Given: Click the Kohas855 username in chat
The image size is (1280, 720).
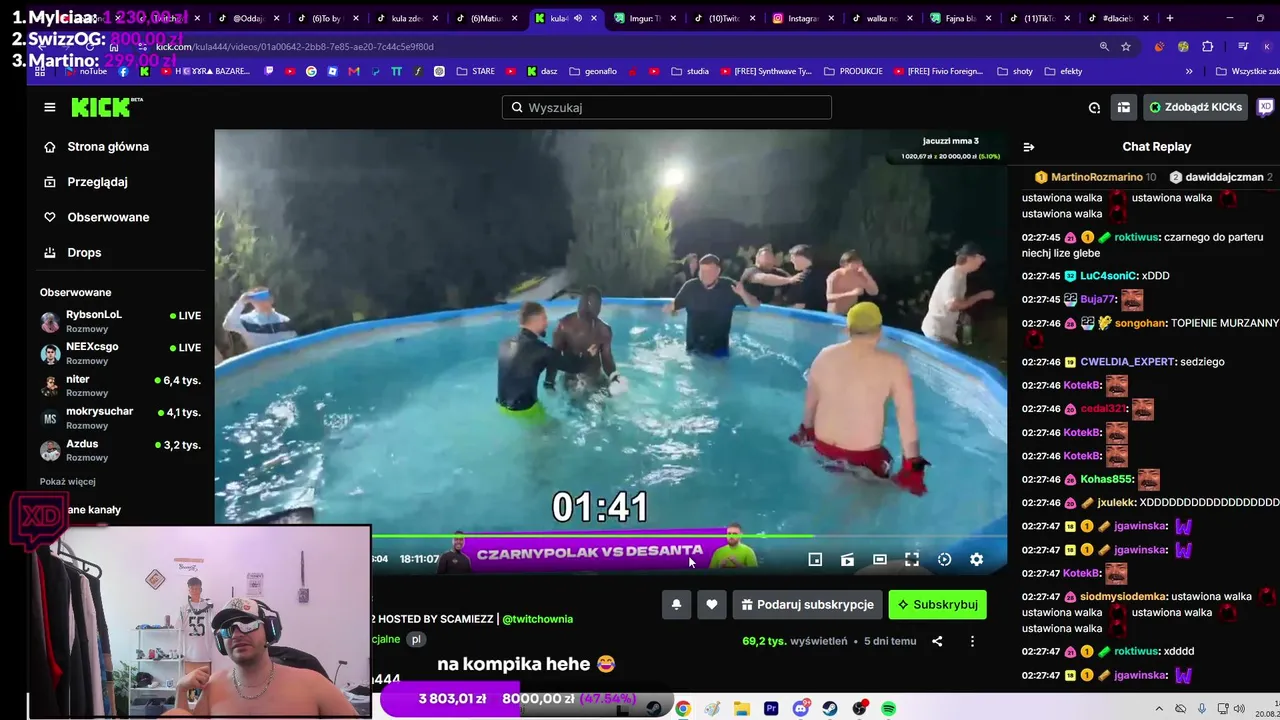Looking at the screenshot, I should [x=1106, y=480].
